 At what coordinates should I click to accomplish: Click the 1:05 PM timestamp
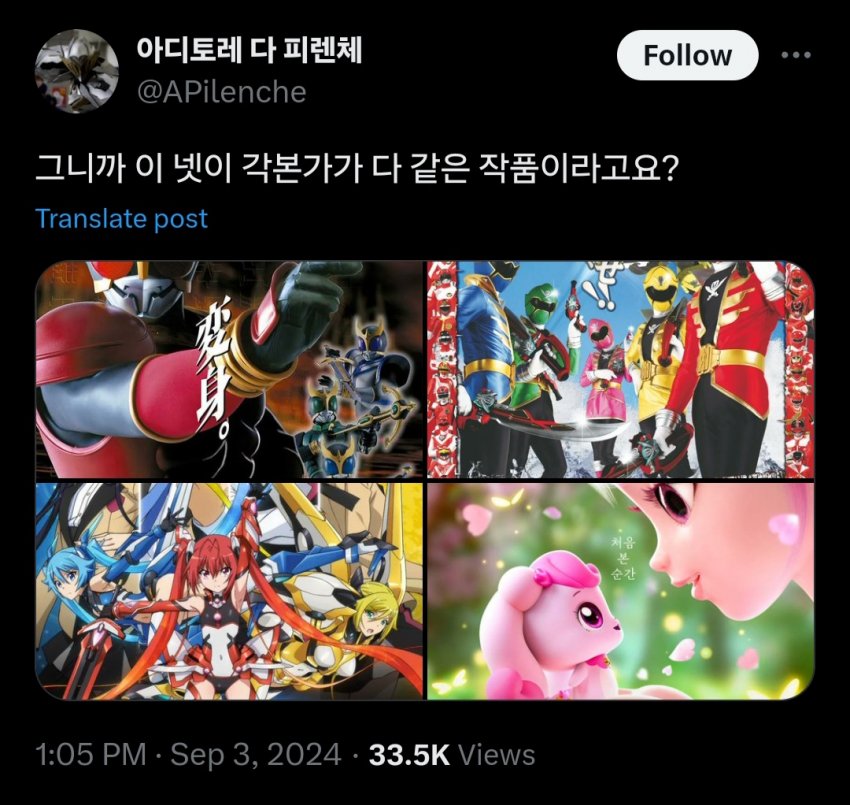[x=91, y=755]
